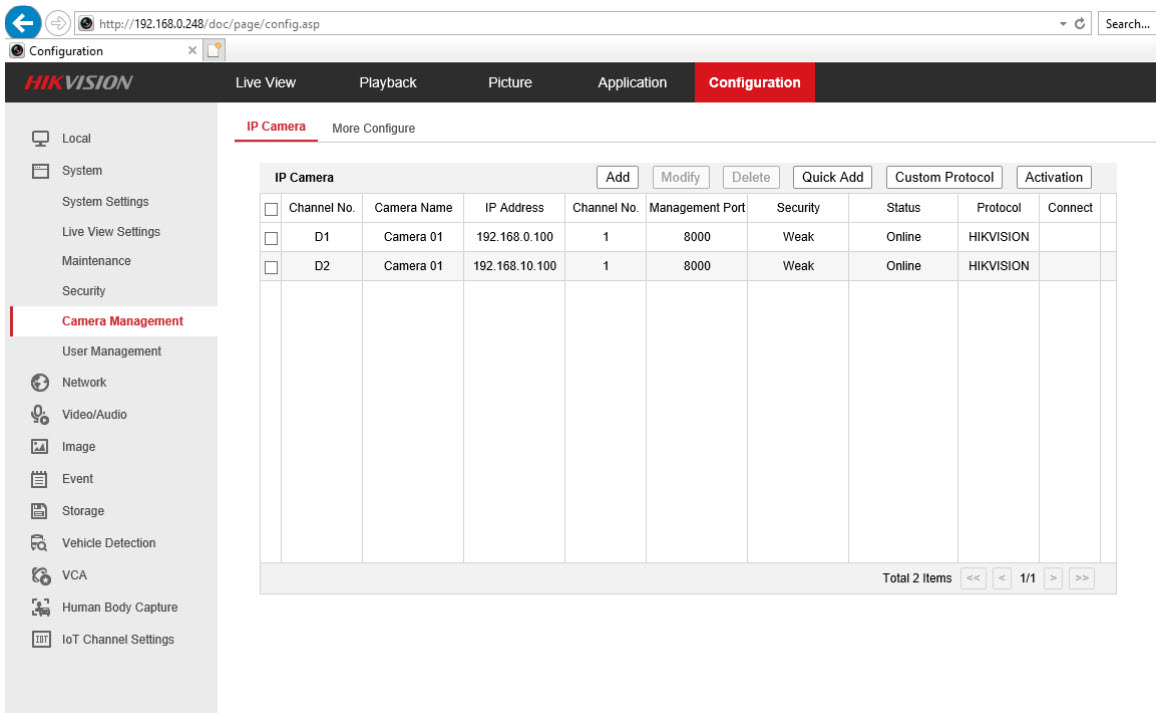Click the Local monitor icon in sidebar

pos(41,139)
